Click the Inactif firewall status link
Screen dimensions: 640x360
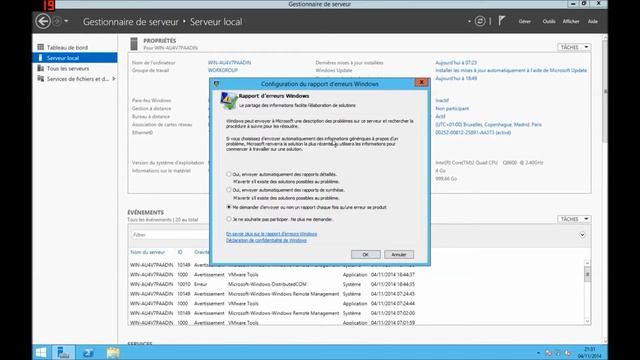point(442,100)
